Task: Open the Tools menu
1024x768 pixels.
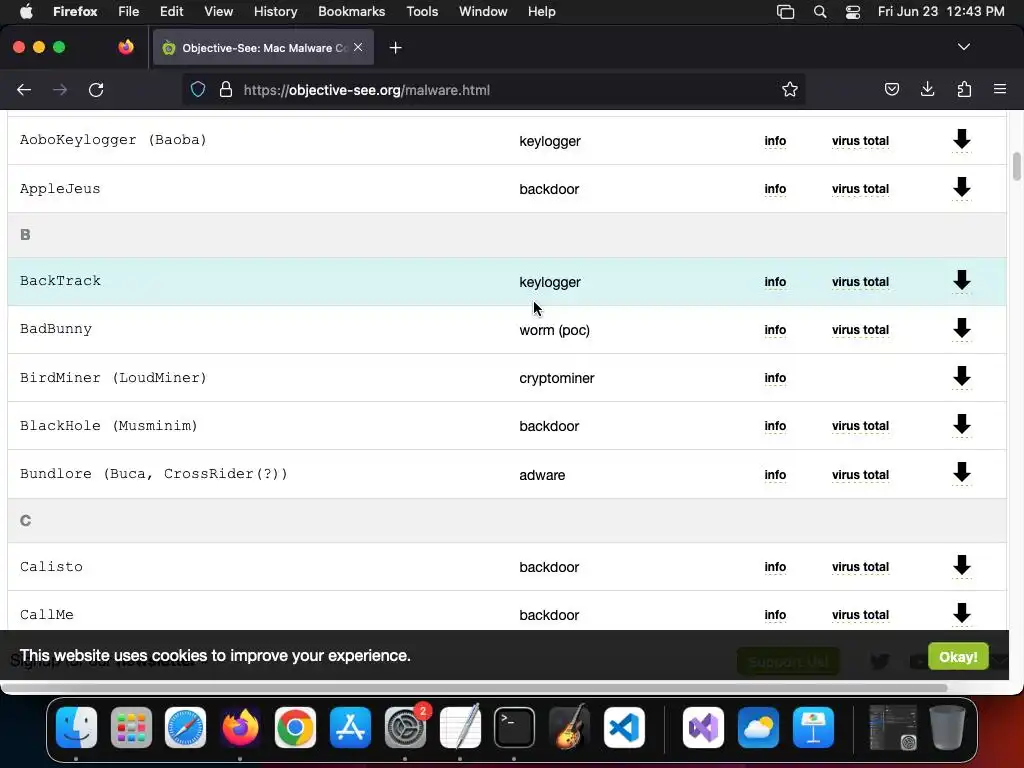Action: 422,12
